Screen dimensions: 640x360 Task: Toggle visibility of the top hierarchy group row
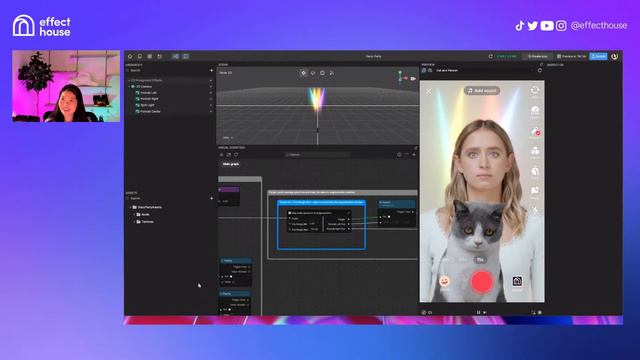(x=211, y=80)
